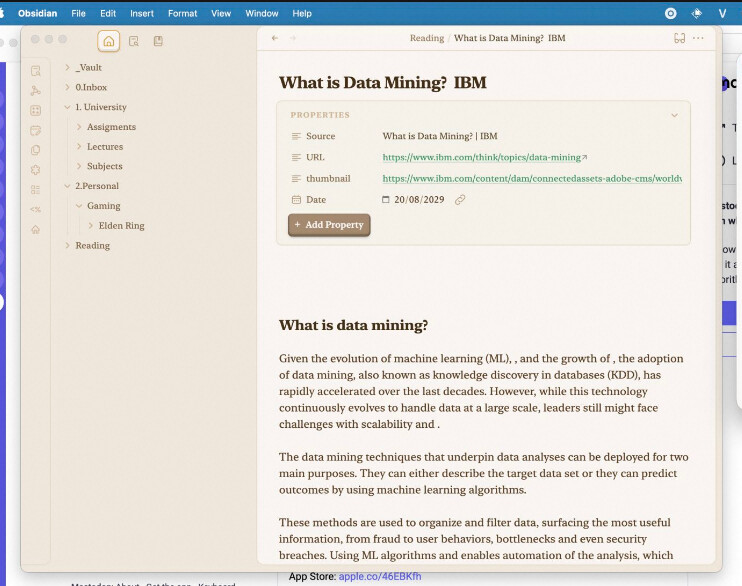Open daily note calendar icon in ribbon
The width and height of the screenshot is (742, 586).
36,130
